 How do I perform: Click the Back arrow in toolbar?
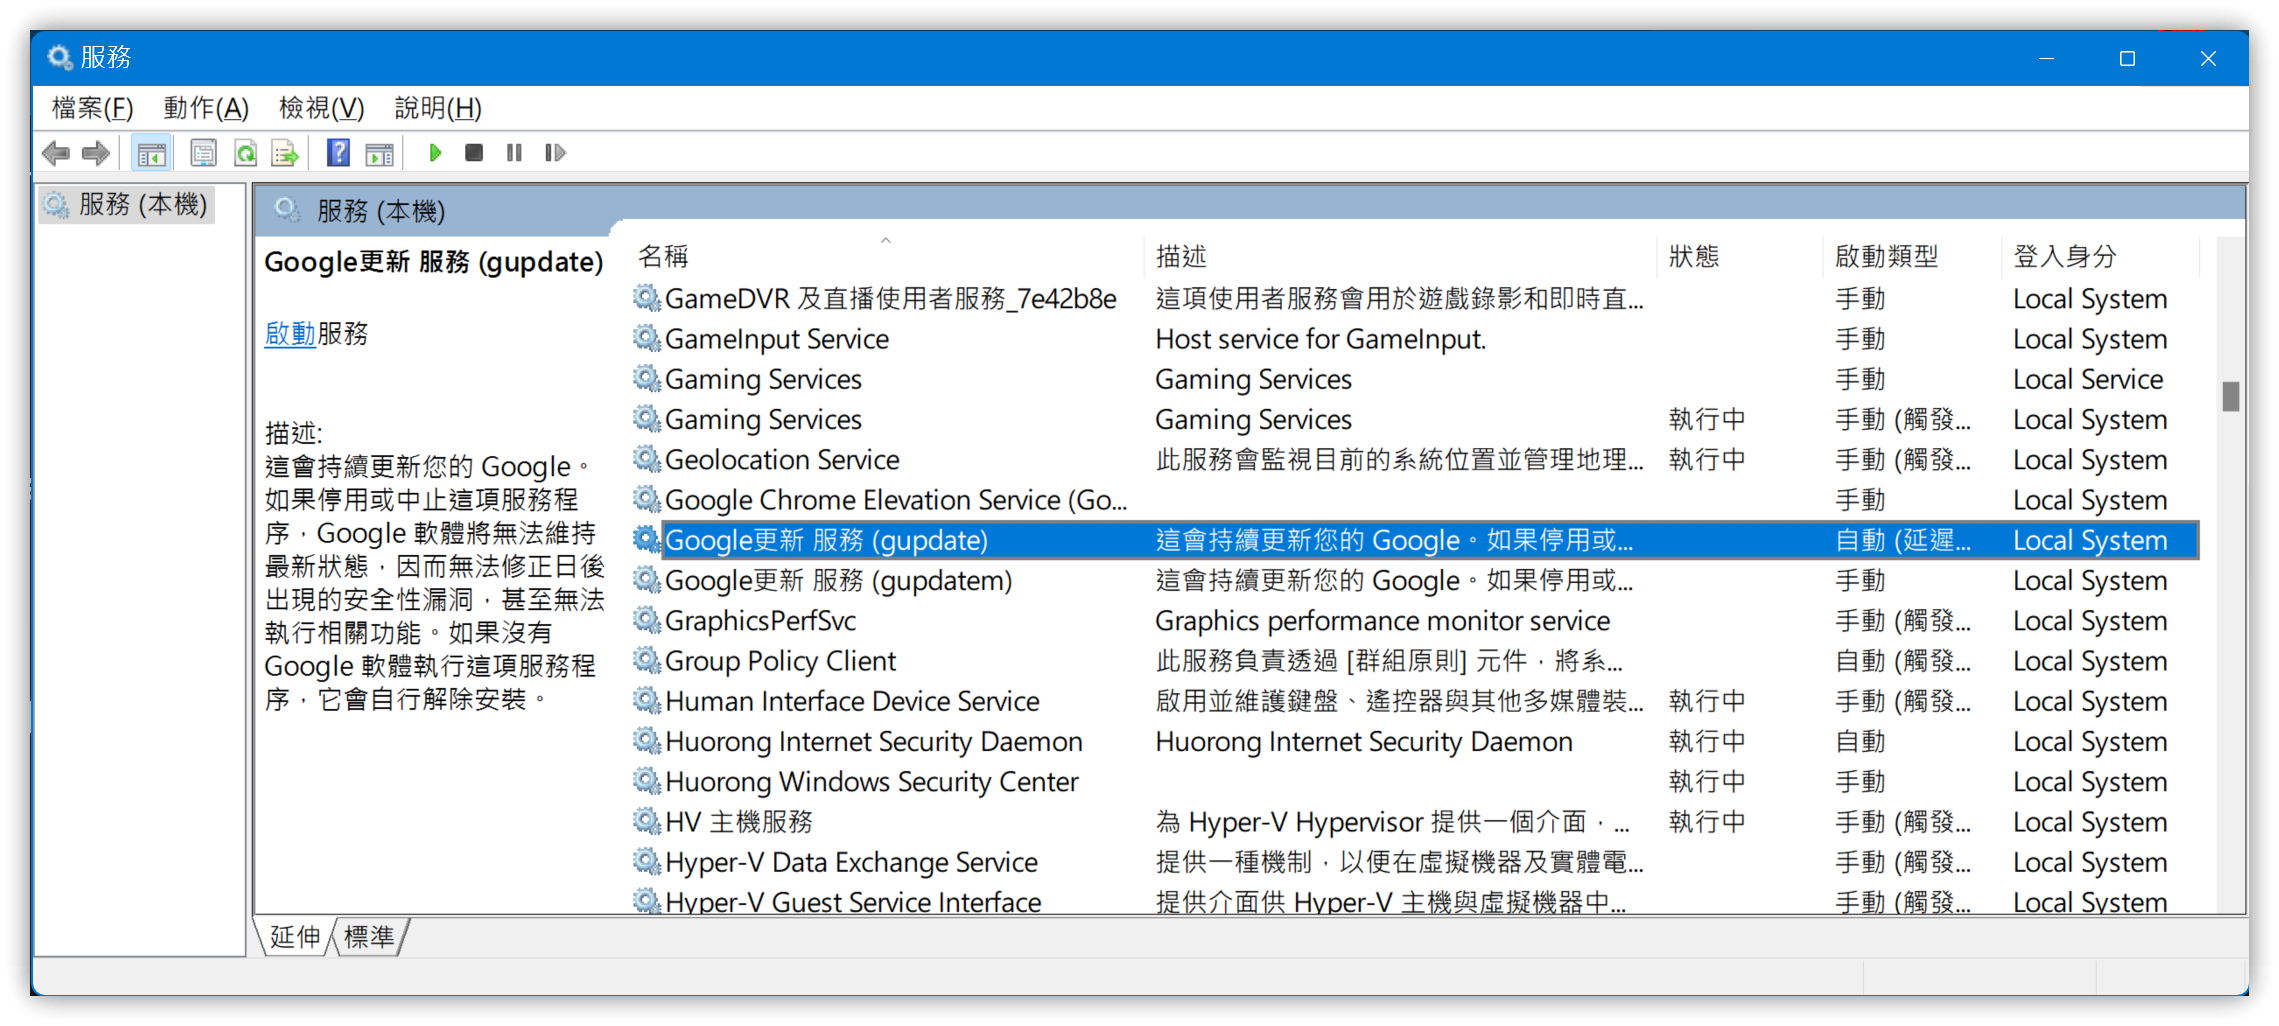(56, 153)
